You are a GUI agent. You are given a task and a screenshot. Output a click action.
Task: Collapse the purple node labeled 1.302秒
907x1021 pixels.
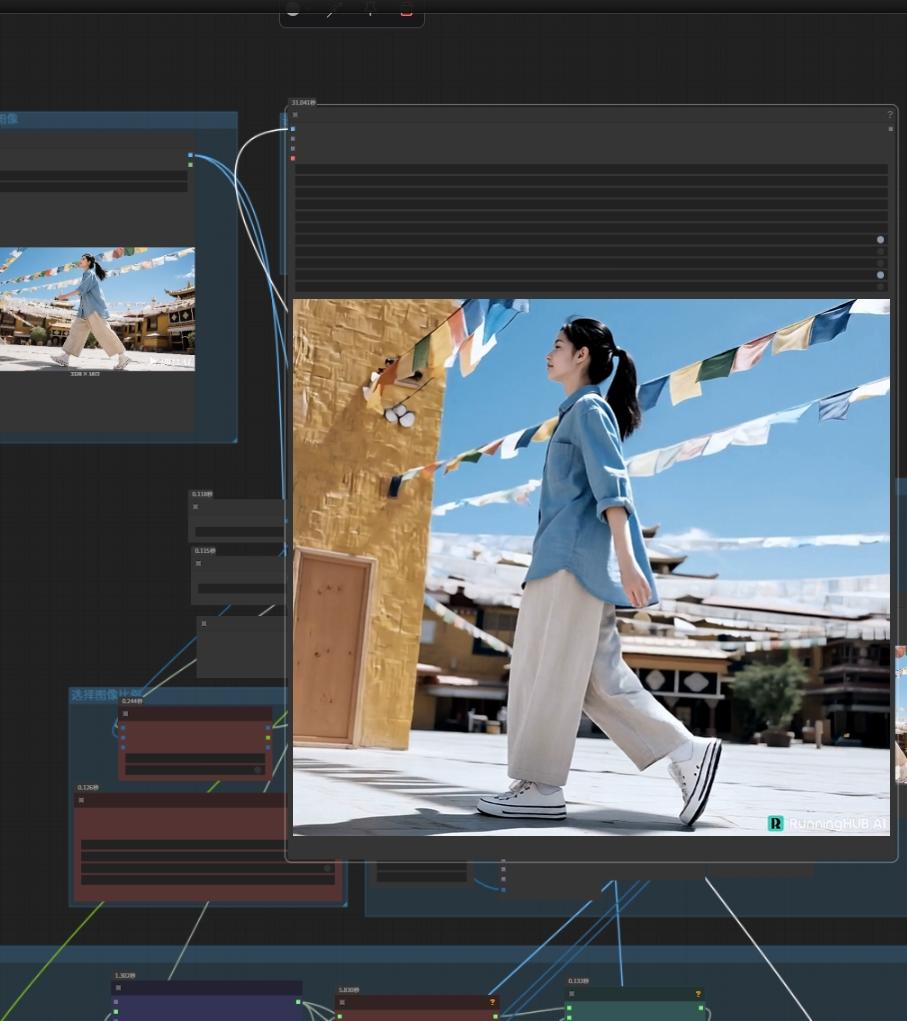(118, 988)
